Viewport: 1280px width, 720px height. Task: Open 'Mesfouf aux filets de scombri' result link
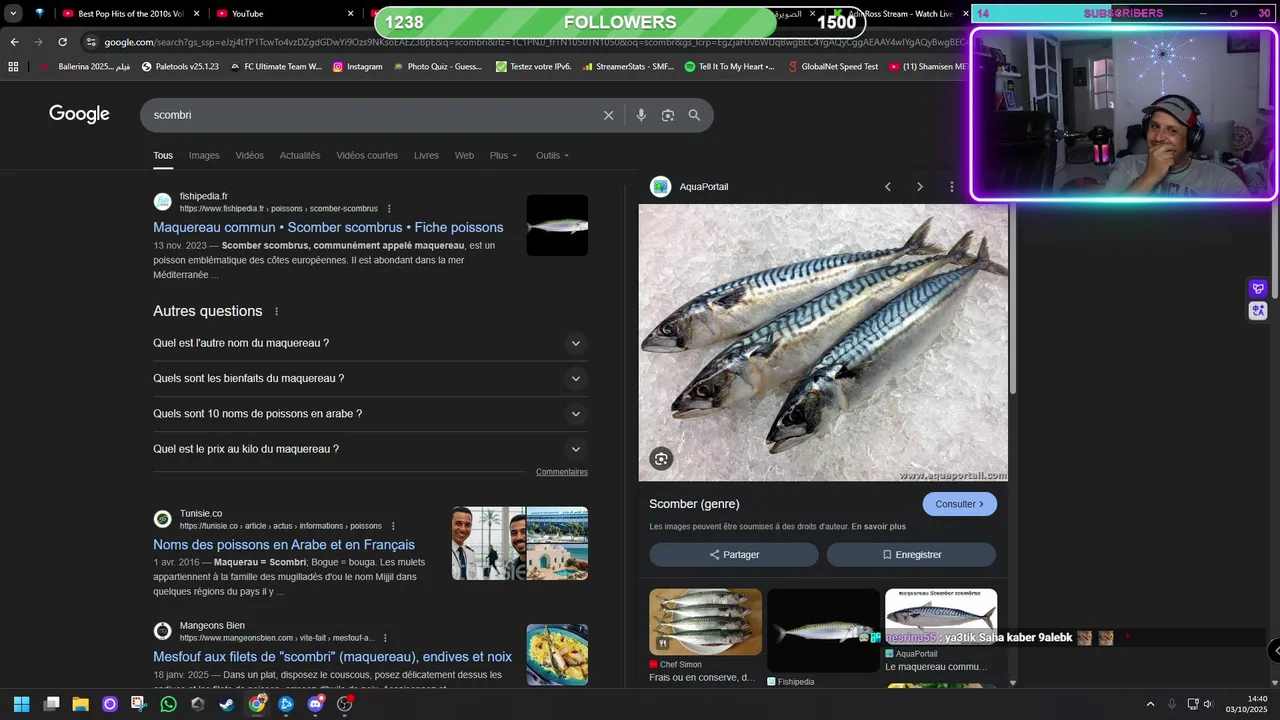(x=332, y=657)
